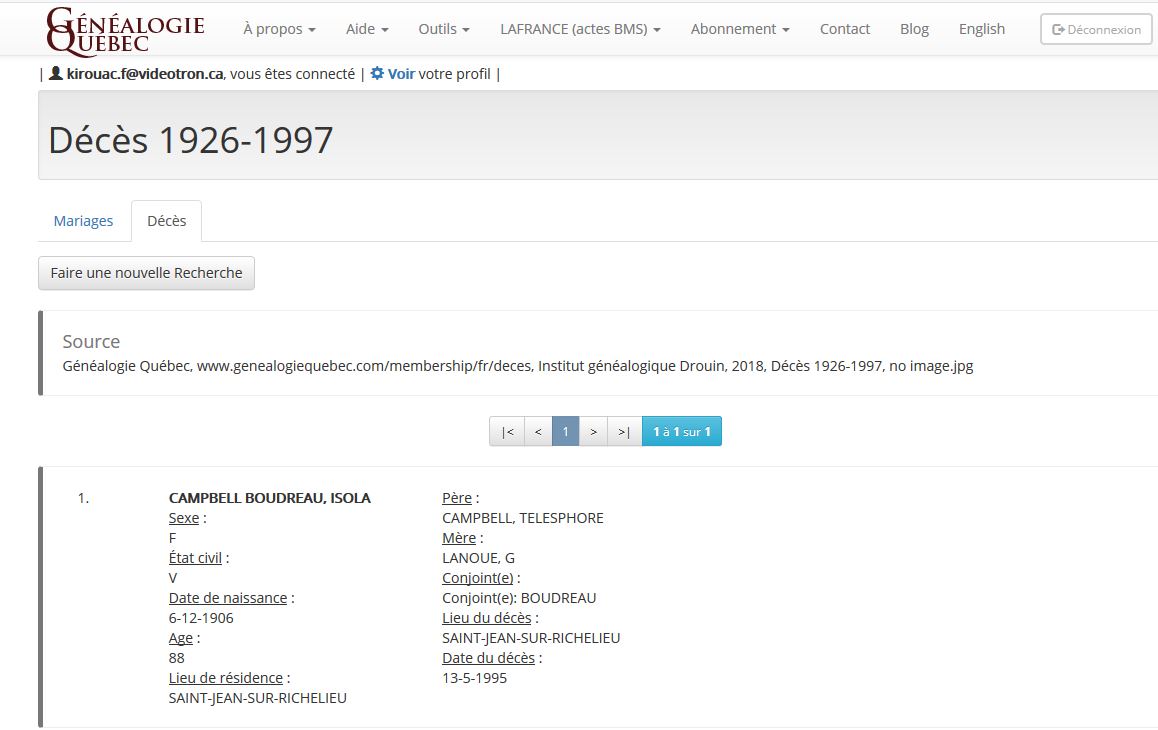
Task: Go to the Contact page
Action: click(x=845, y=29)
